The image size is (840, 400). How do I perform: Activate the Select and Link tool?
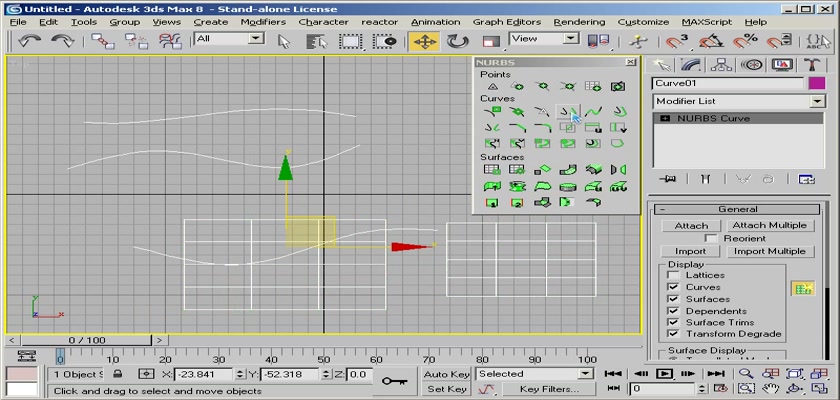tap(102, 41)
